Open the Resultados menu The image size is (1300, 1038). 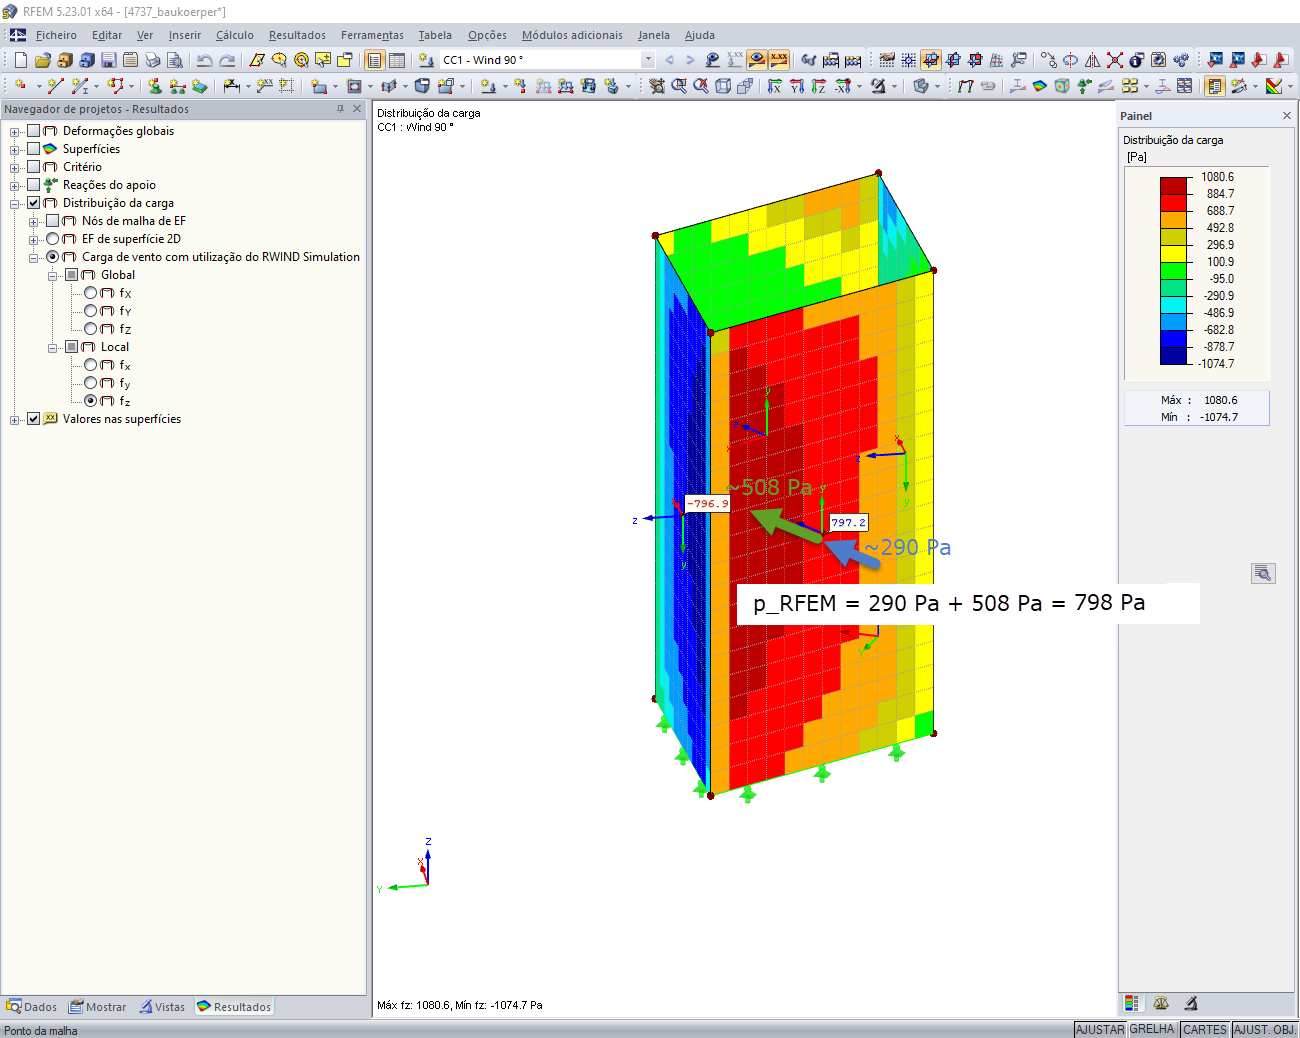pyautogui.click(x=297, y=35)
